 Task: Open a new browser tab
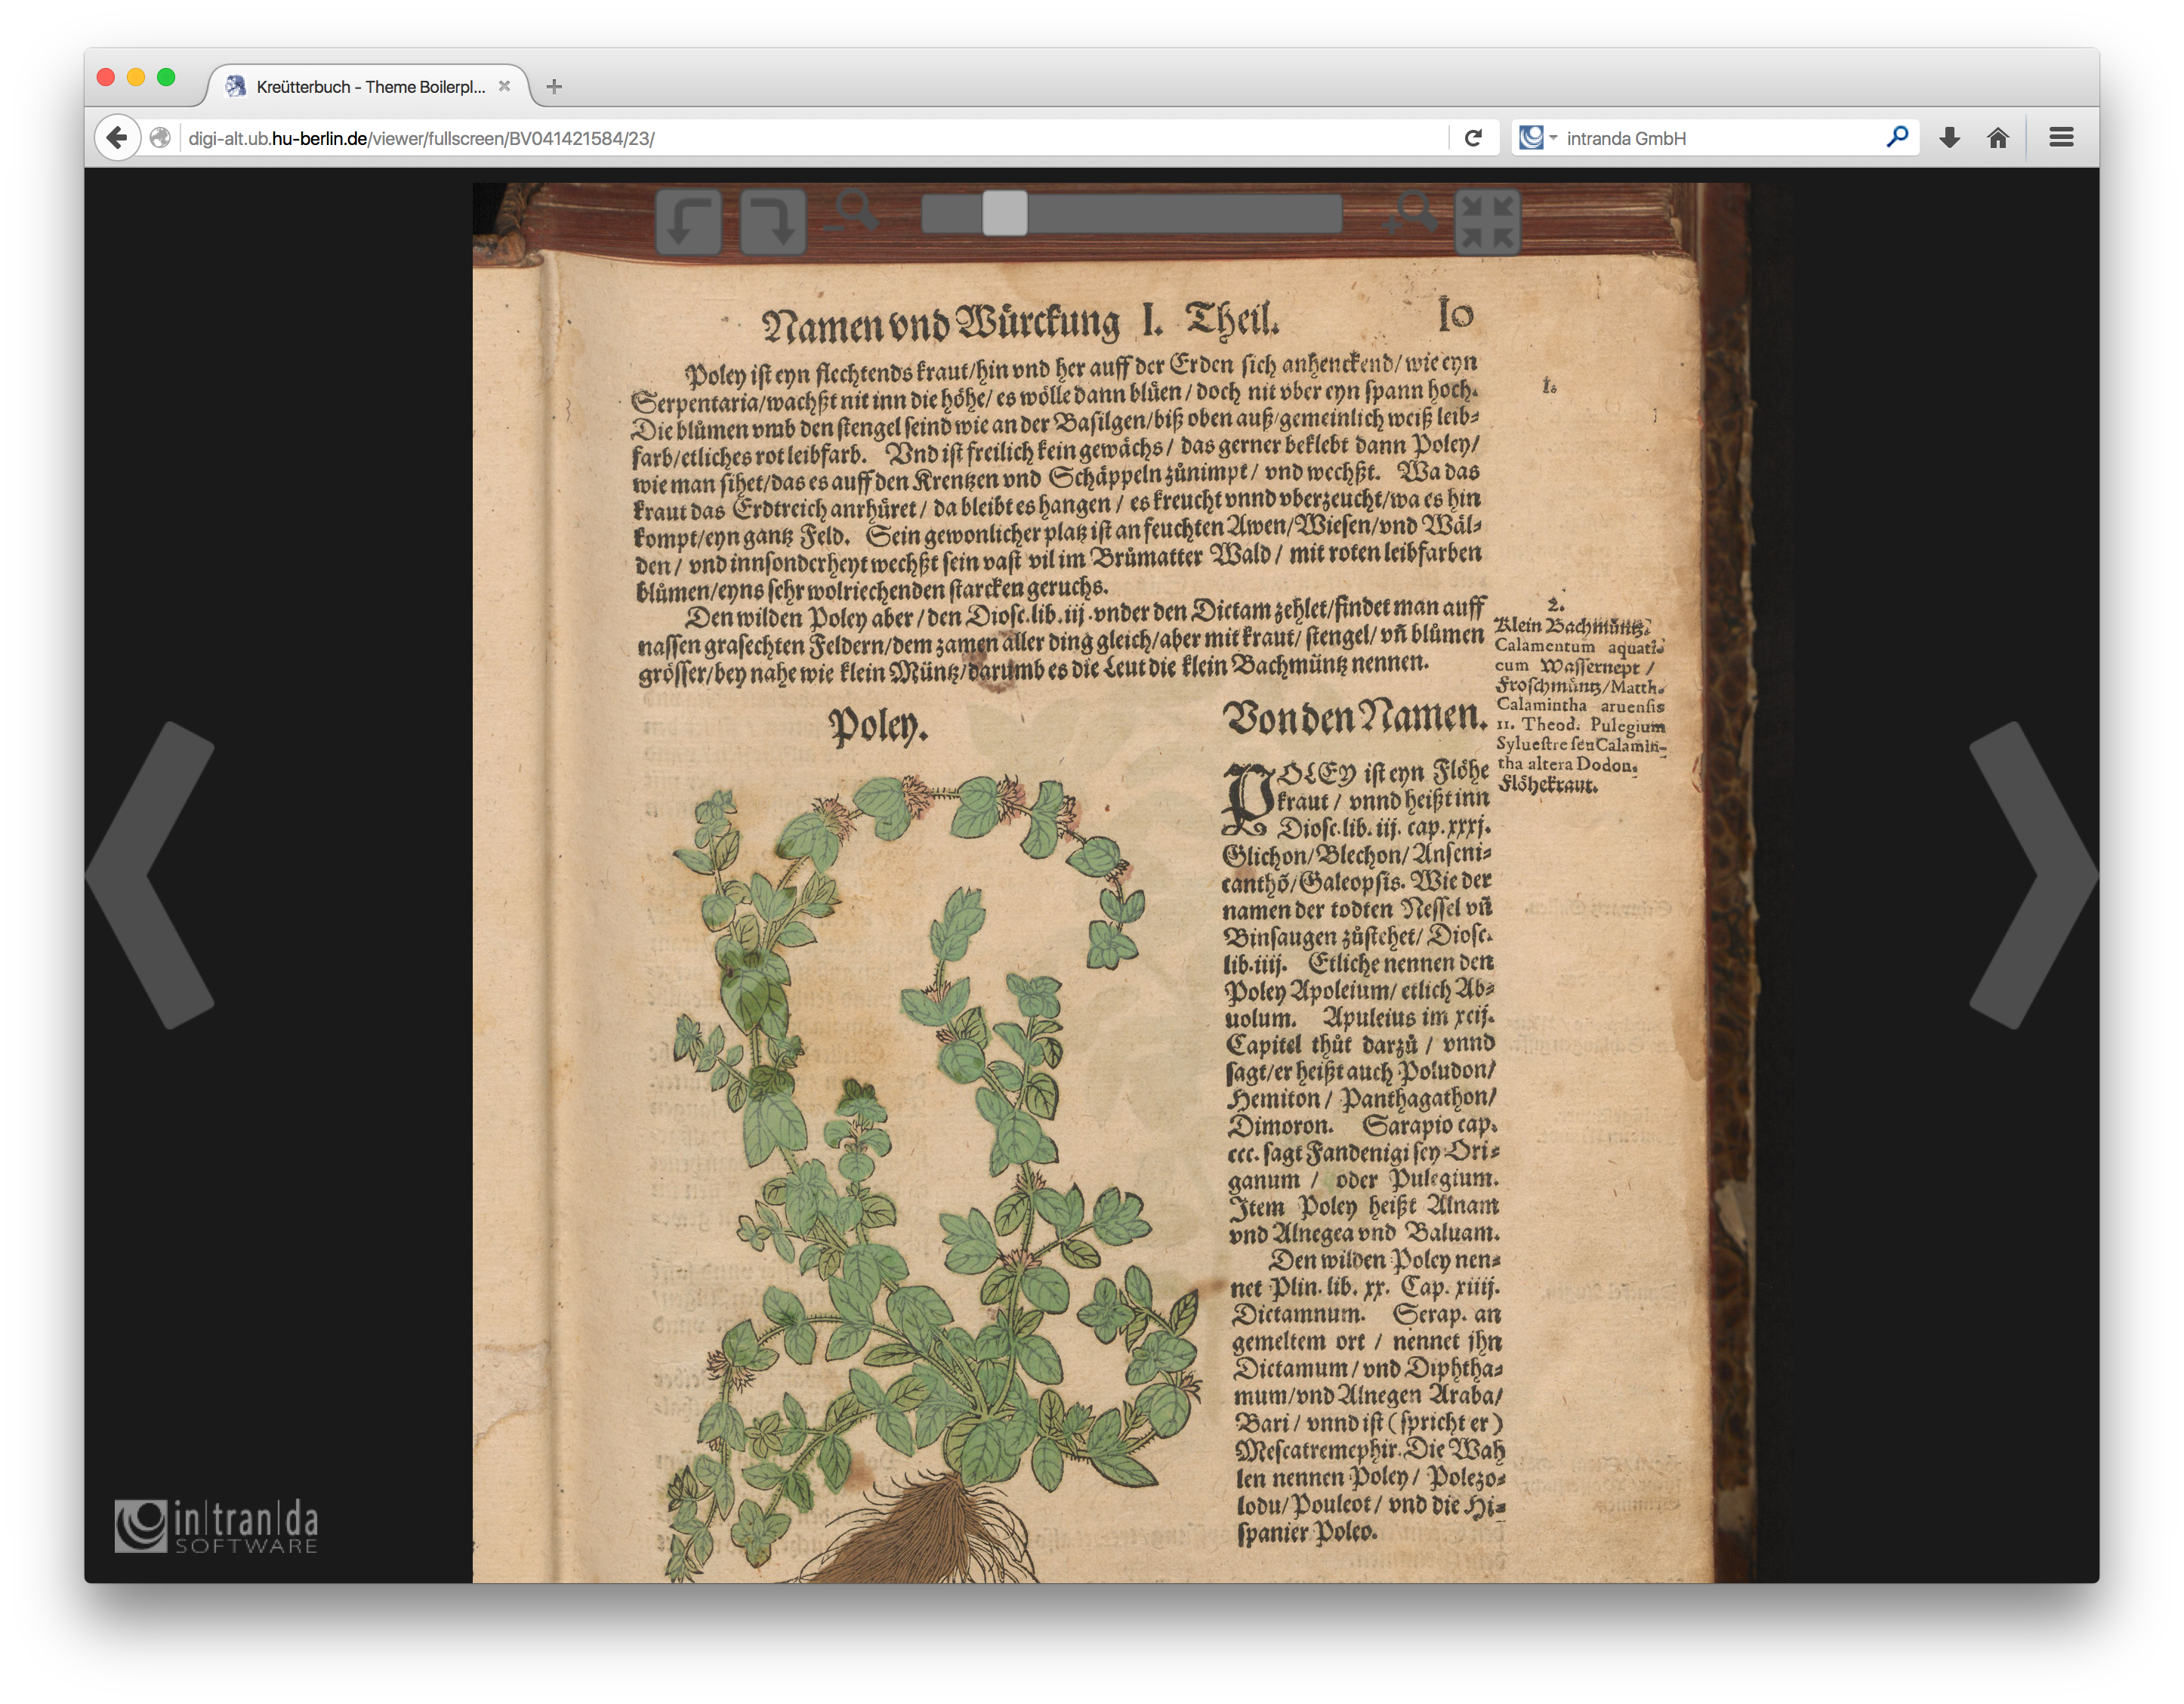pyautogui.click(x=554, y=87)
